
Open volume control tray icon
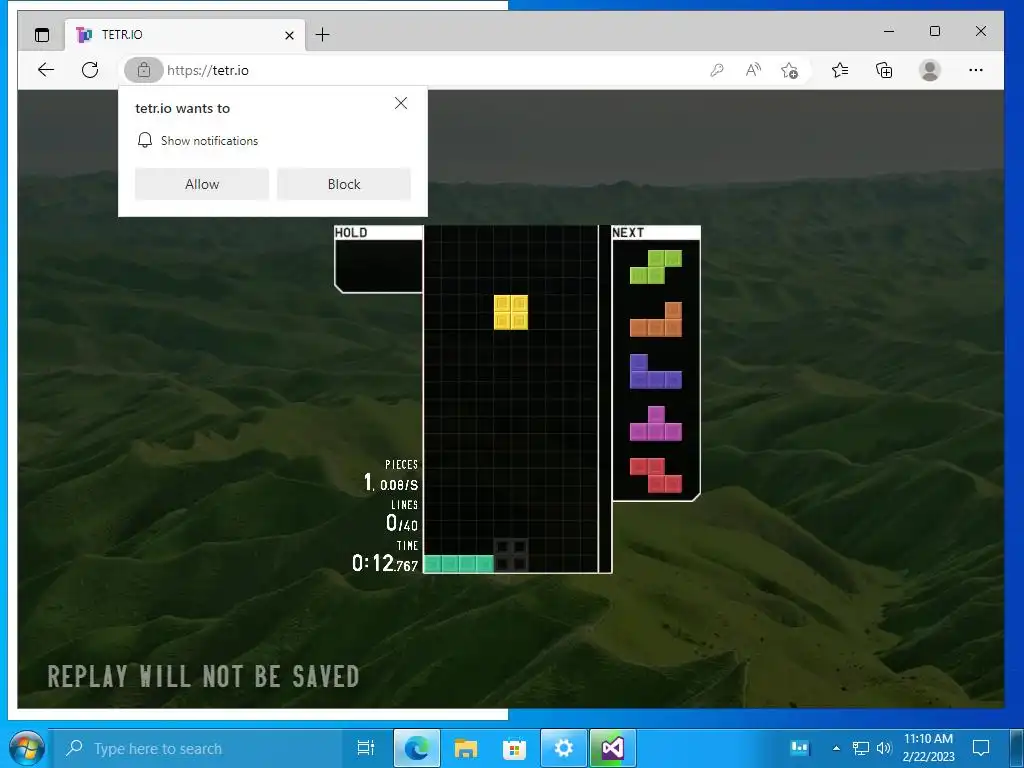(884, 748)
